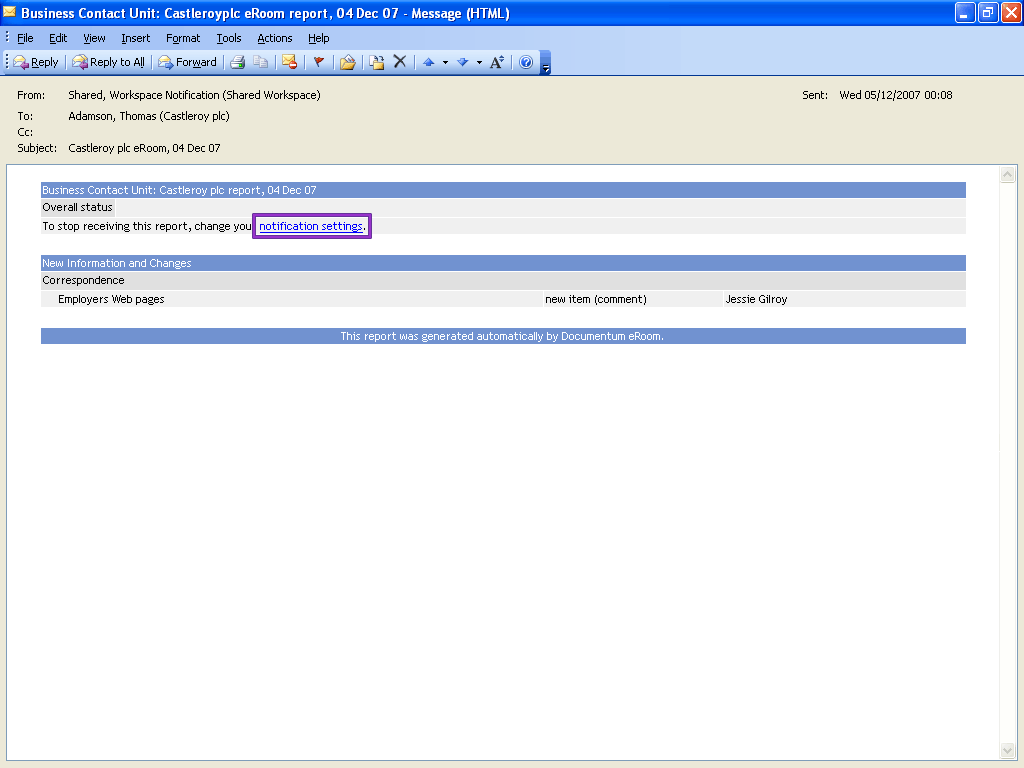Open the Tools menu
1024x768 pixels.
click(229, 38)
